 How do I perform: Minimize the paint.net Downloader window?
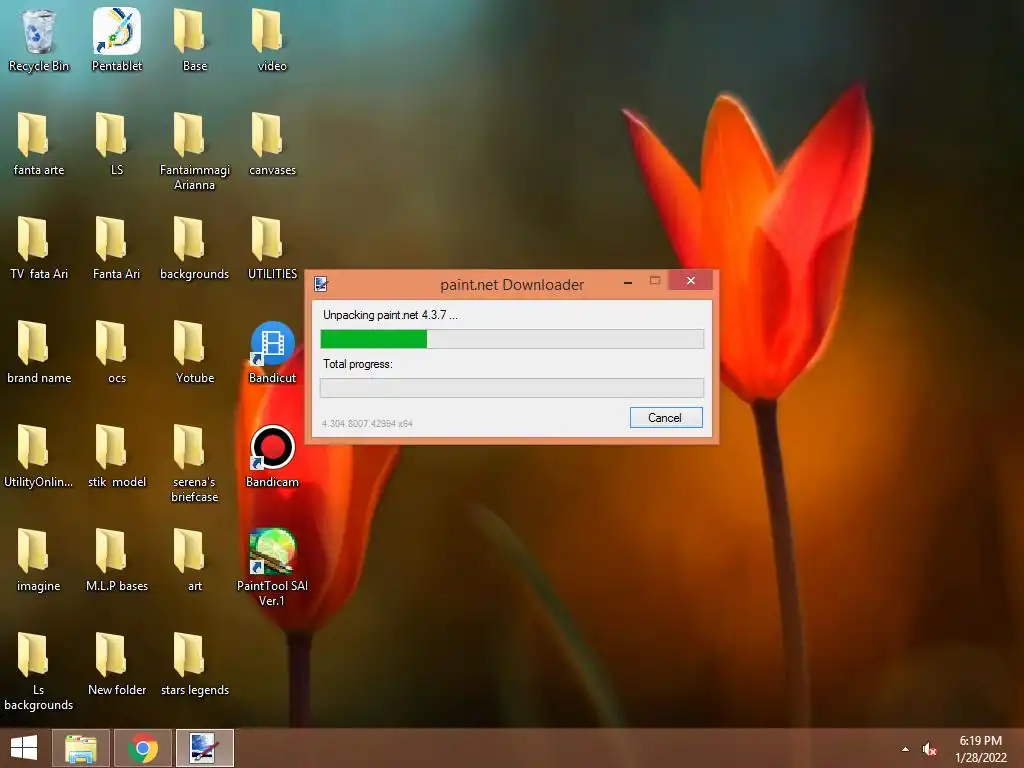628,282
